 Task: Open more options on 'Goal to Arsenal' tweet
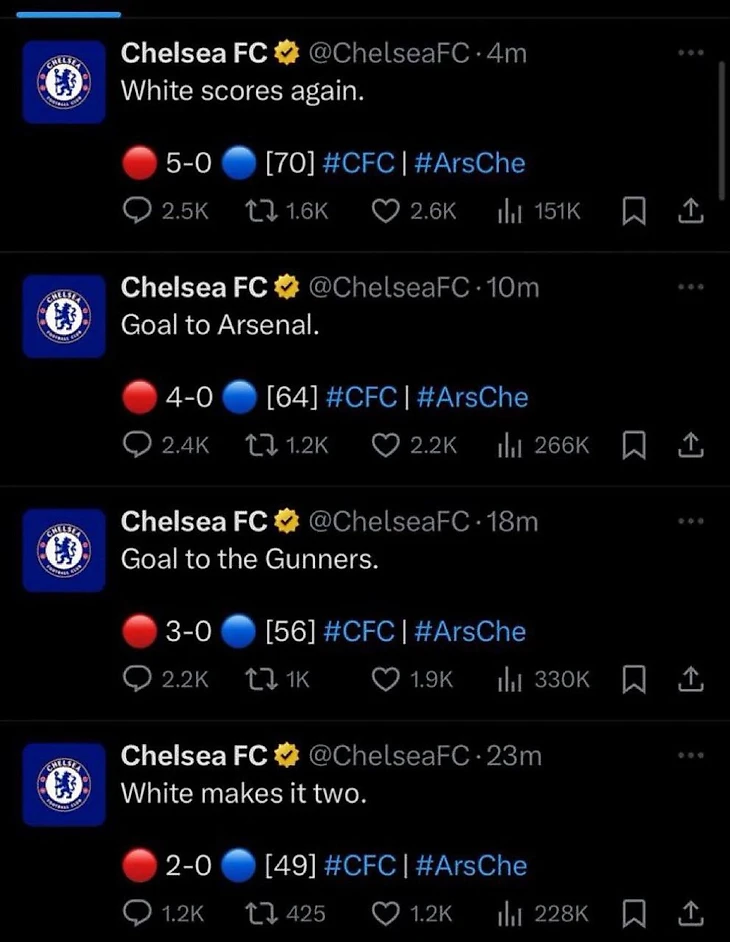point(692,287)
